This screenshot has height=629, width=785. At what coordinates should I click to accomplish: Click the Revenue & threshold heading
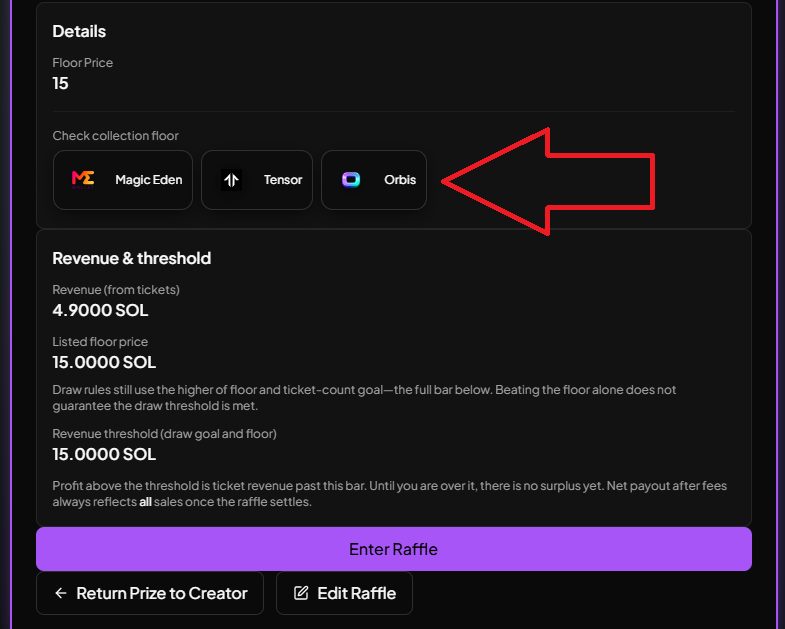[x=132, y=258]
